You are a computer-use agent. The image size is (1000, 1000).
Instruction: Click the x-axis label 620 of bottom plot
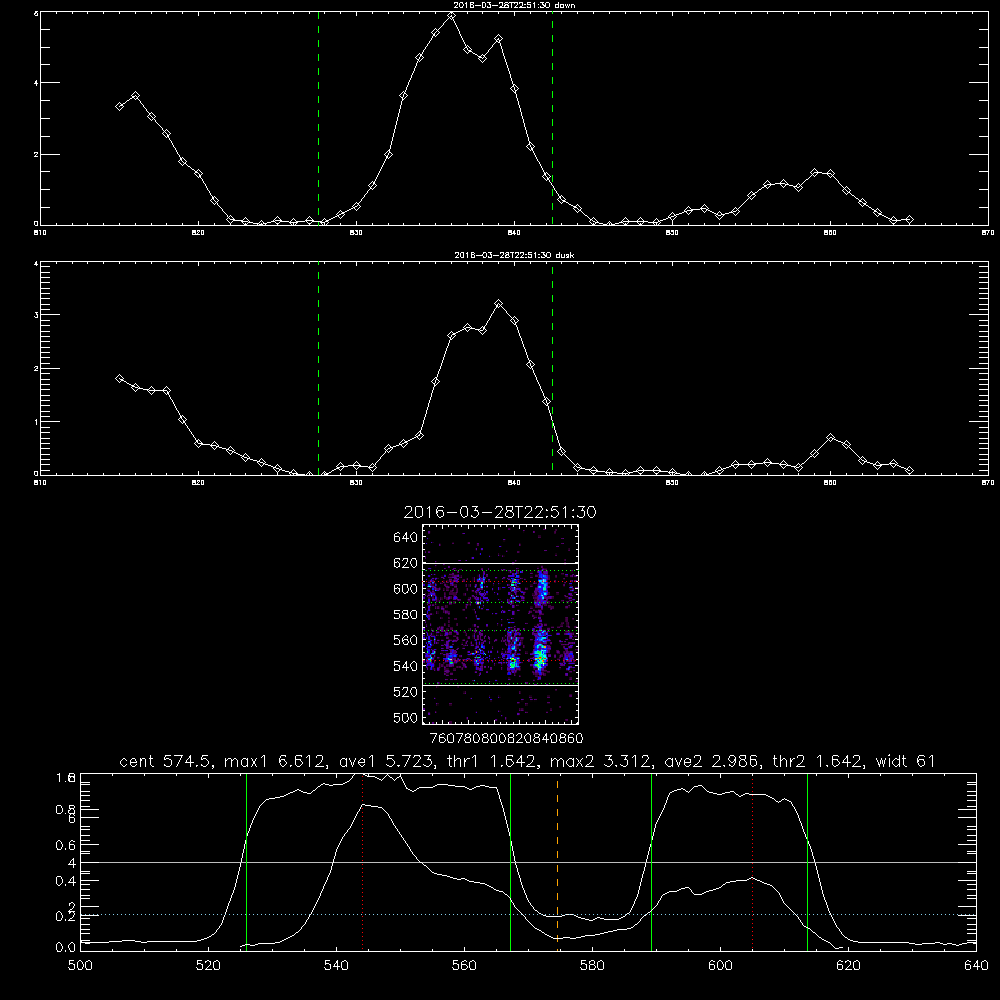(848, 966)
